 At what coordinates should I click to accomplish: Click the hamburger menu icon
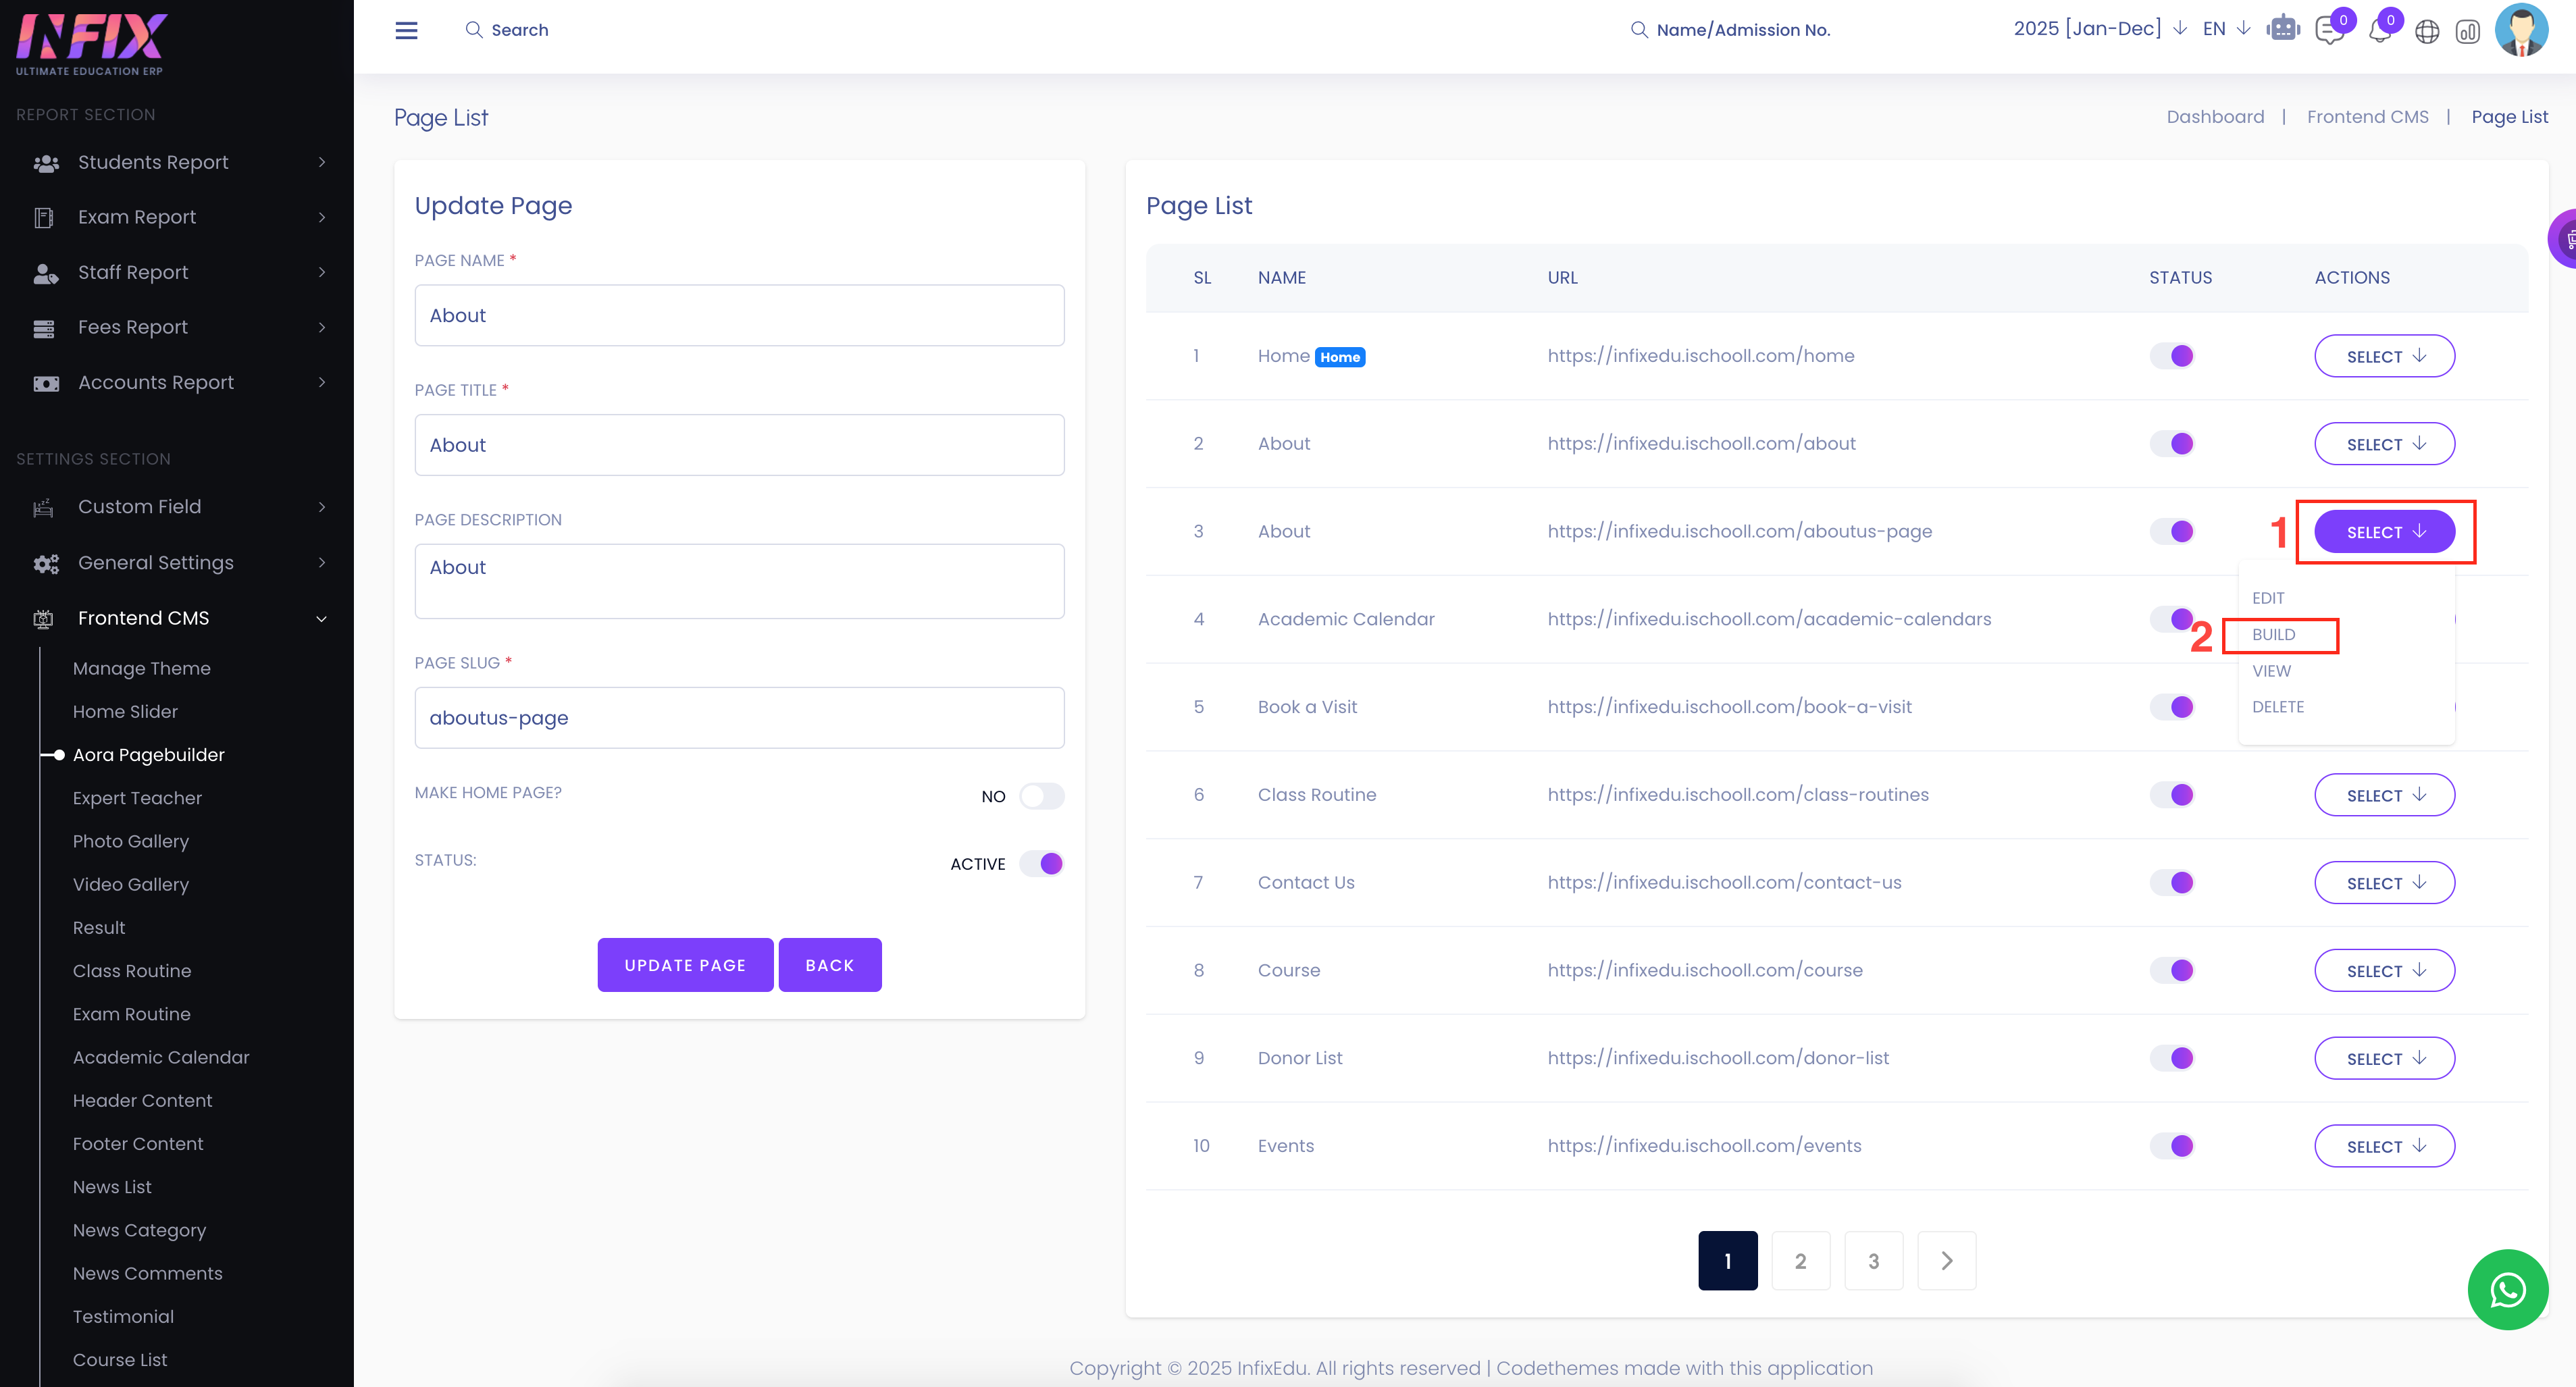pyautogui.click(x=406, y=30)
